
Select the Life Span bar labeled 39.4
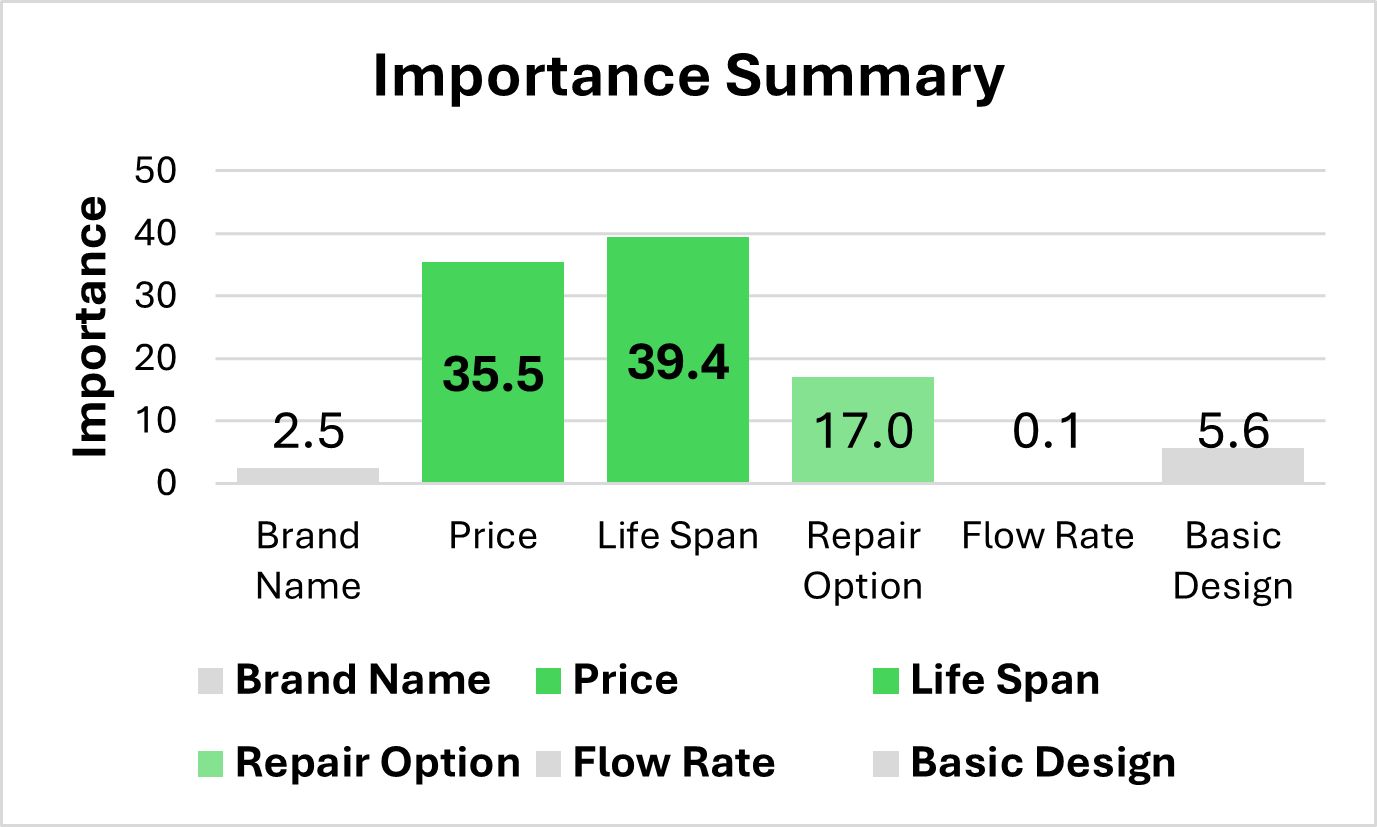pyautogui.click(x=678, y=360)
